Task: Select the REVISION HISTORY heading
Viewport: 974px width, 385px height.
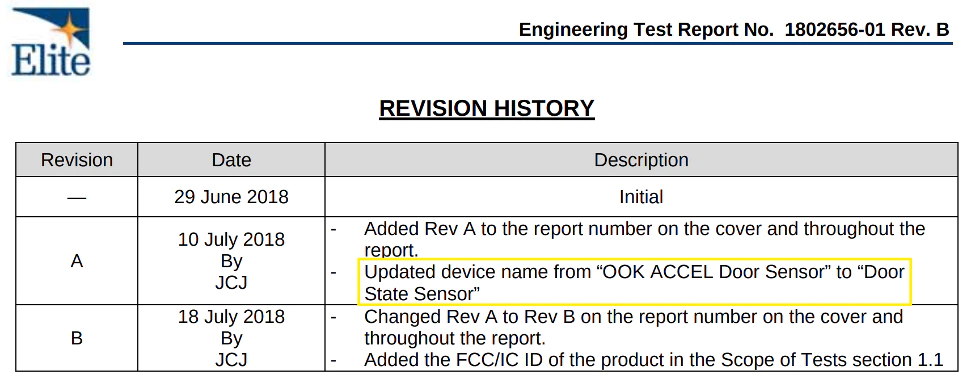Action: point(486,109)
